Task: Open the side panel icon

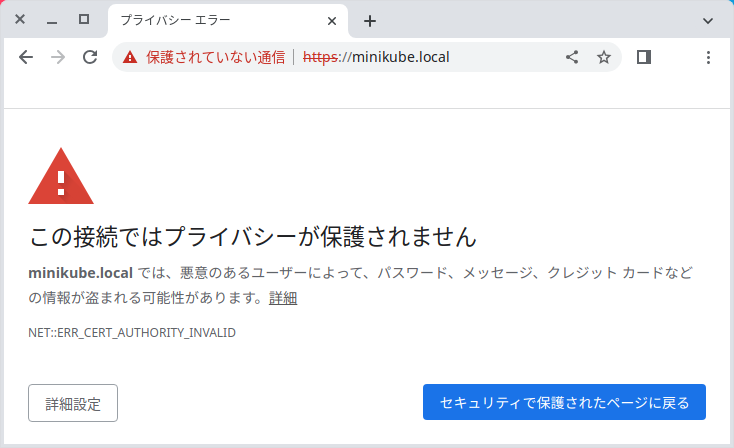Action: pyautogui.click(x=644, y=57)
